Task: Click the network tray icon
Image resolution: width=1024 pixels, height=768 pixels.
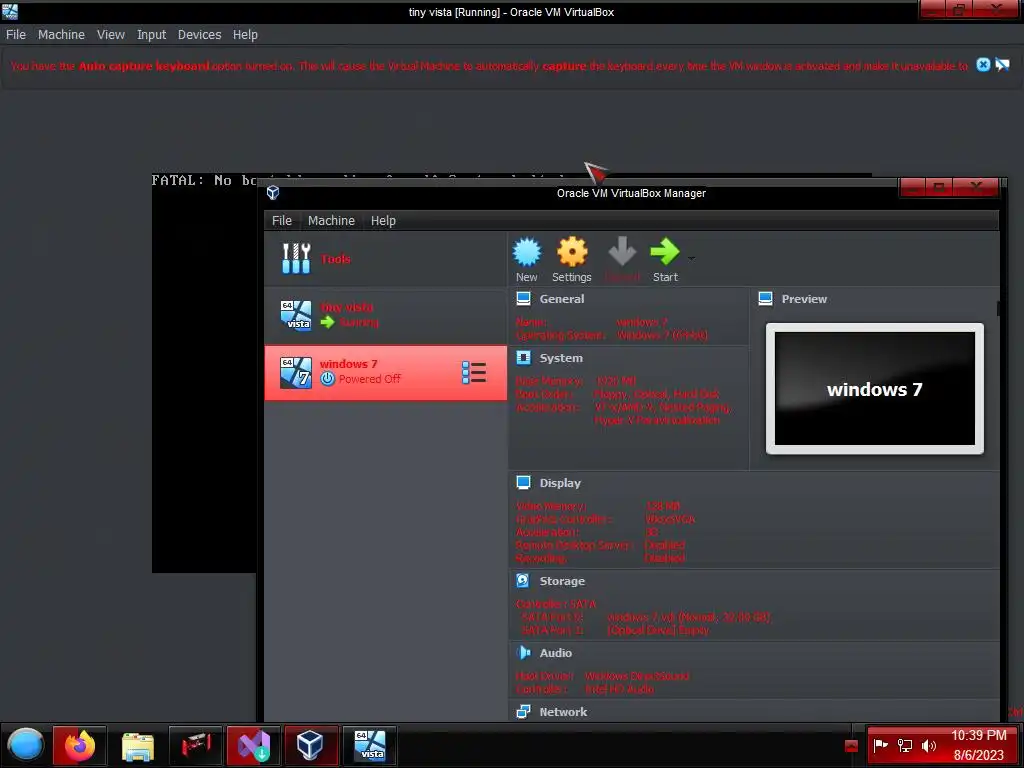Action: point(904,745)
